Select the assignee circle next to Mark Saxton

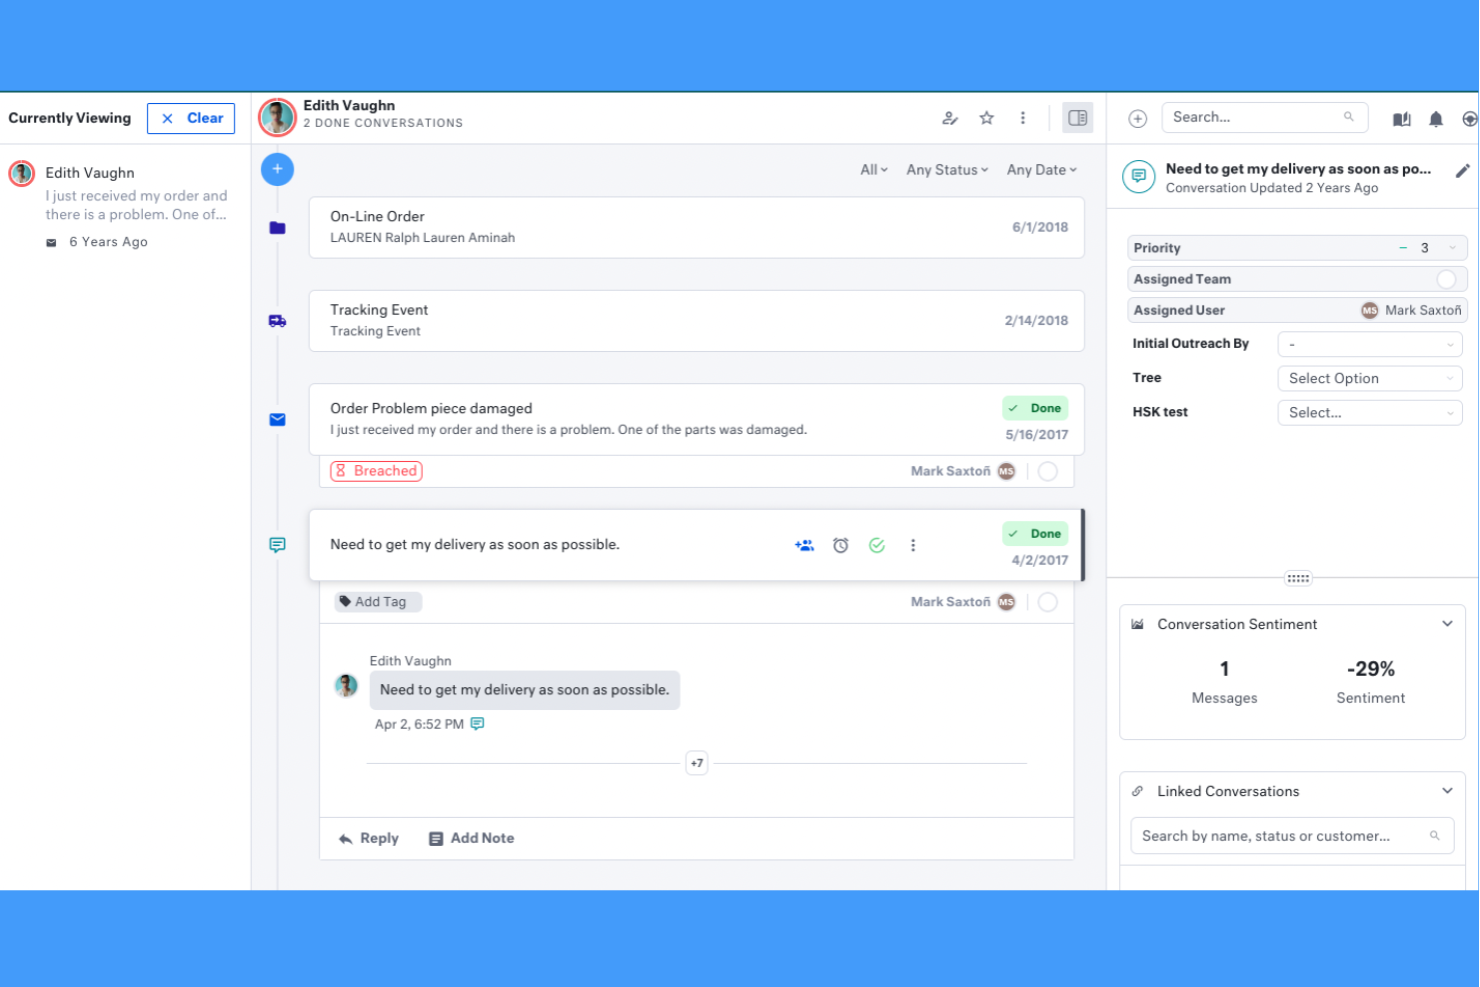click(x=1047, y=601)
